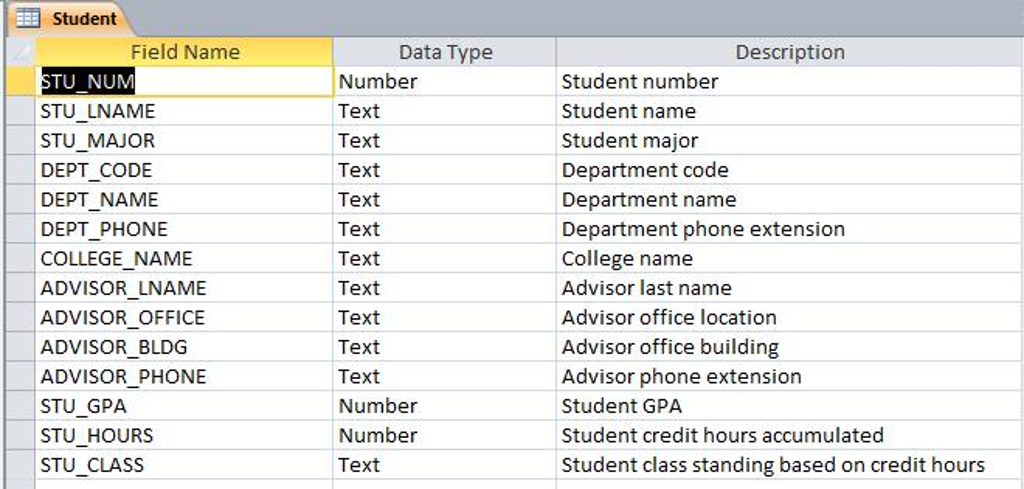This screenshot has height=489, width=1024.
Task: Click the 'Advisor office building' description
Action: (x=670, y=347)
